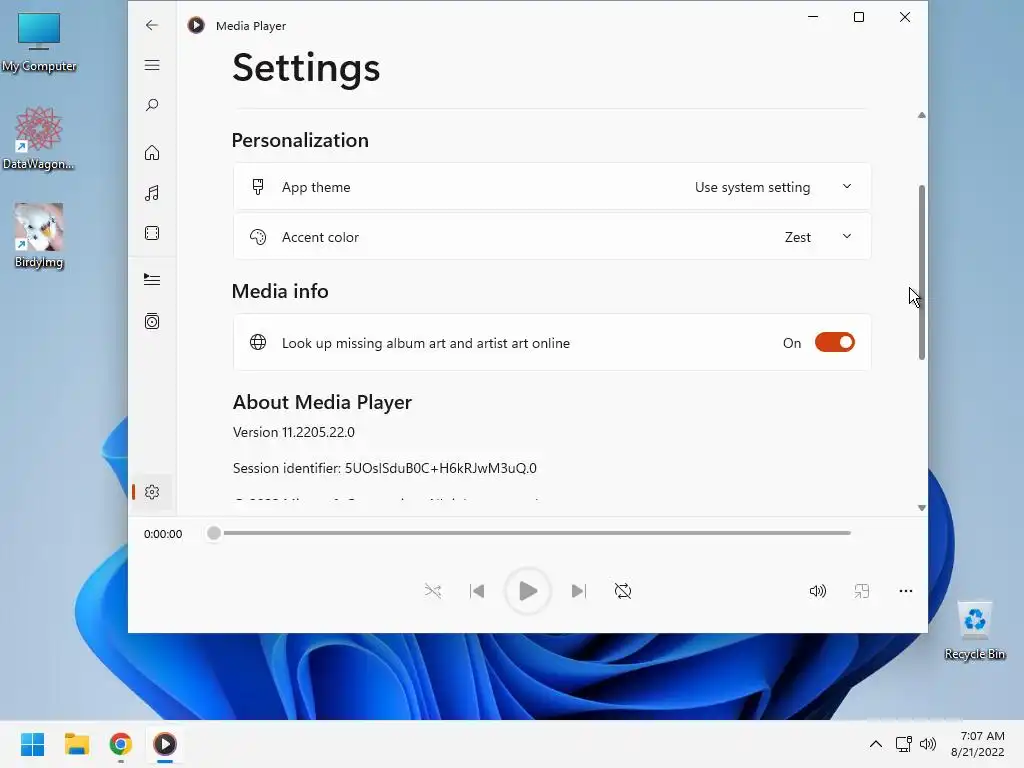The image size is (1024, 768).
Task: Click the scroll down arrow
Action: (x=921, y=507)
